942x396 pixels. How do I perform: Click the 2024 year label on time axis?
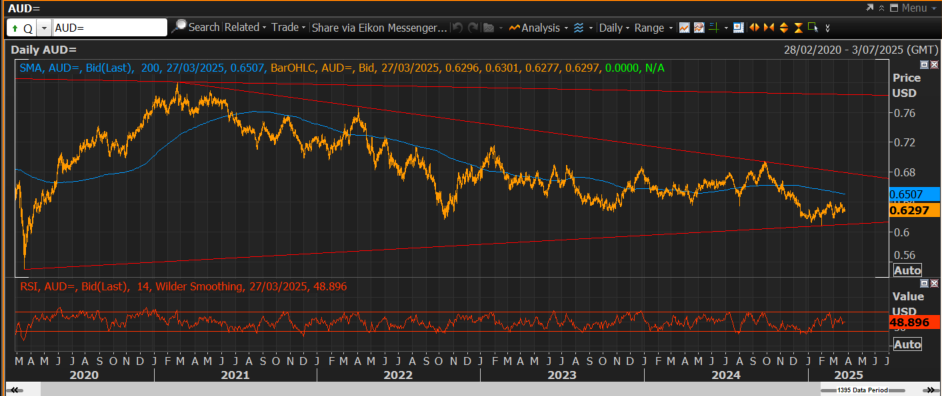click(x=726, y=375)
